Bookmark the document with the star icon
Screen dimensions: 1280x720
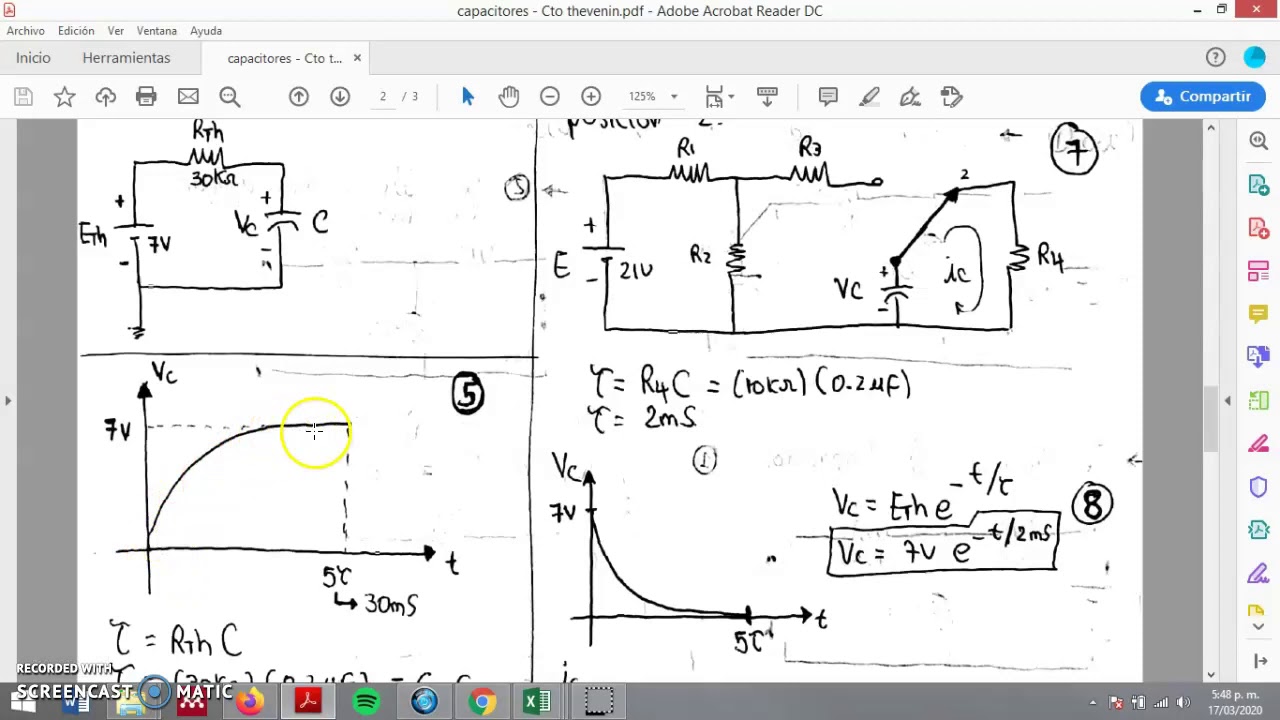click(64, 96)
